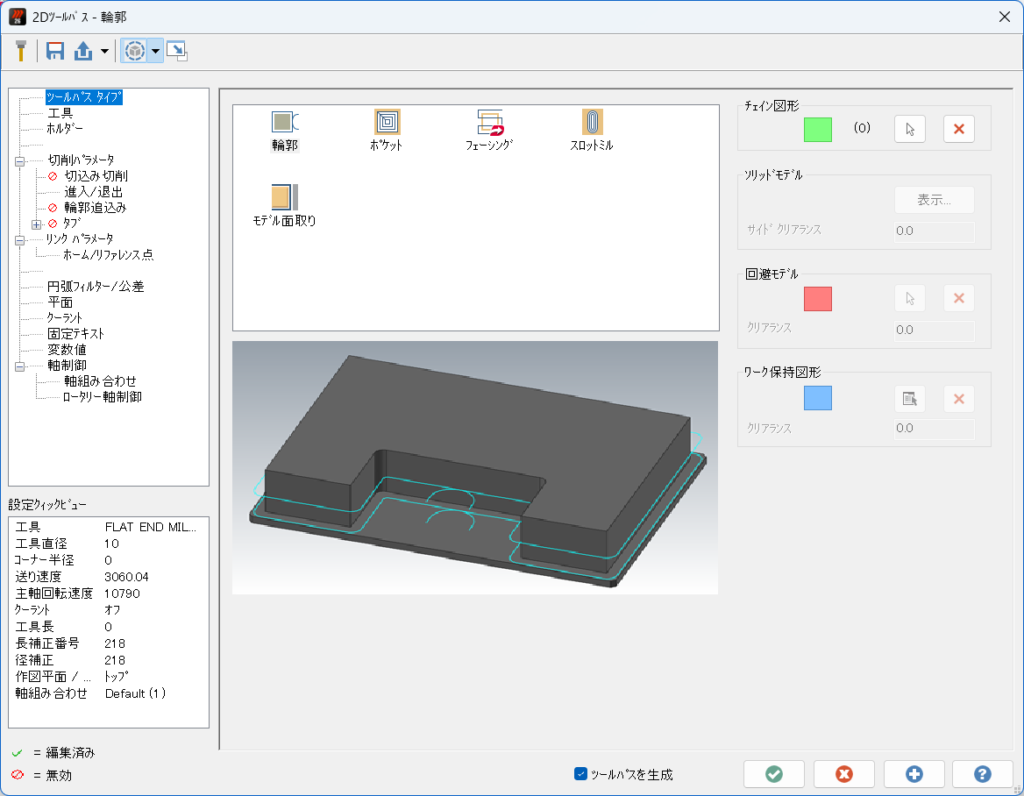1024x796 pixels.
Task: Click the red 回避モデル color swatch
Action: tap(818, 298)
